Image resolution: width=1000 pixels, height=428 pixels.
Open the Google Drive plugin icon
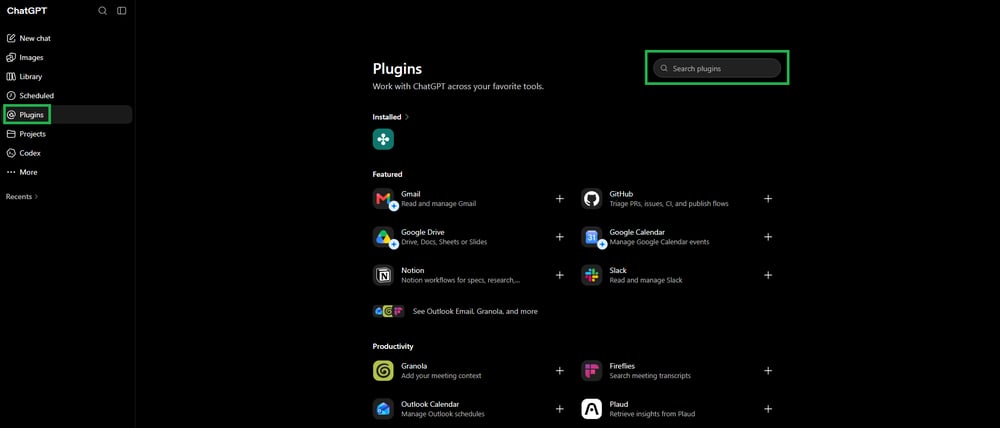click(383, 237)
